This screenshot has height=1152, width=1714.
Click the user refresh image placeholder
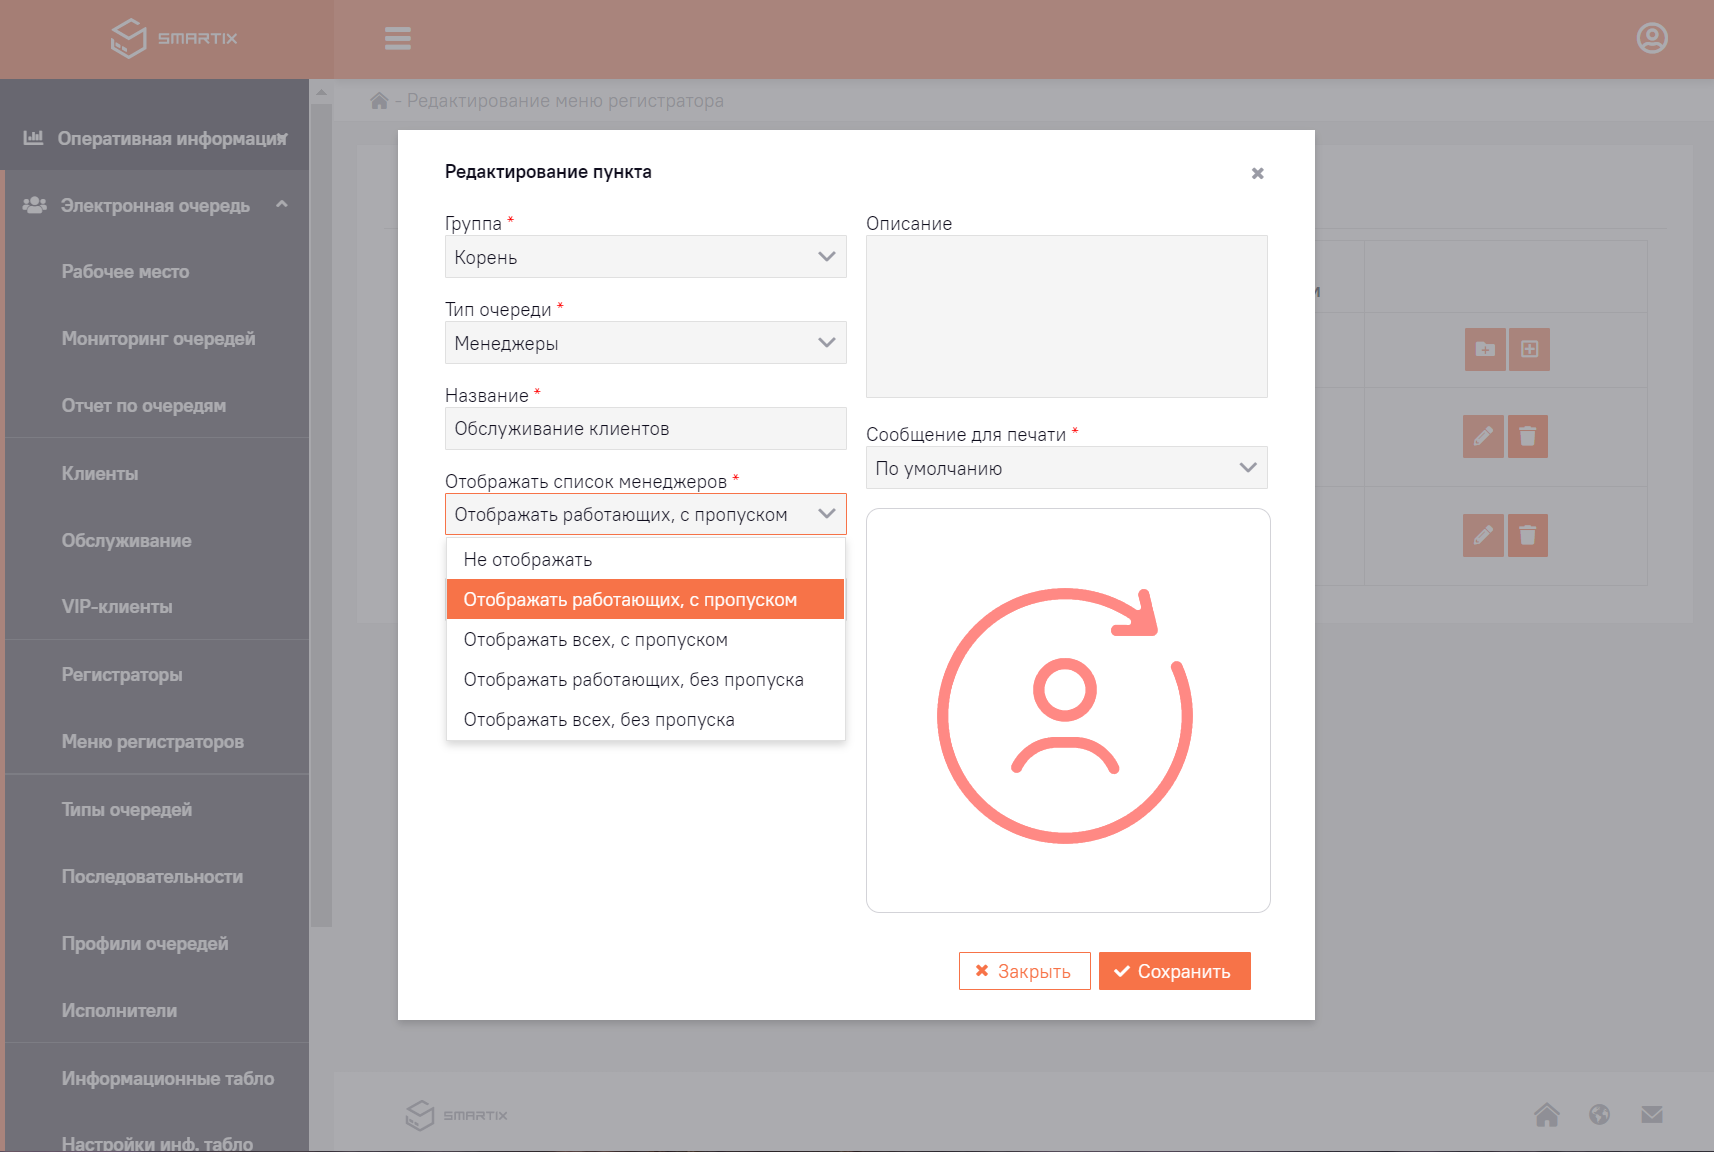click(1068, 710)
